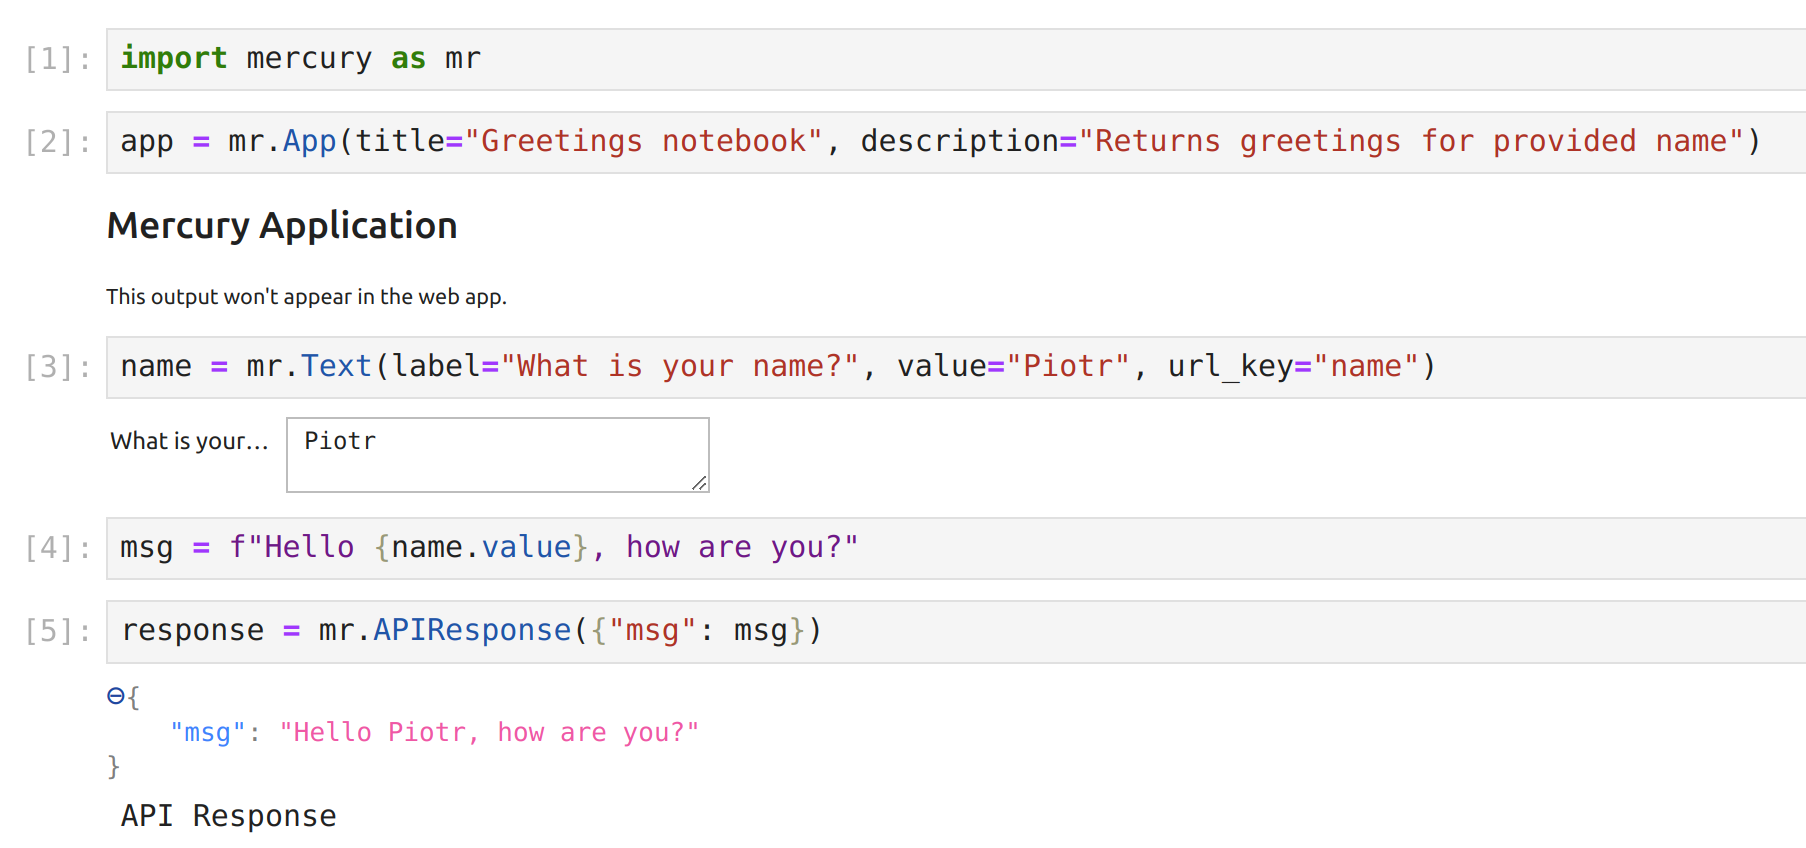1806x848 pixels.
Task: Click the [2]: cell prompt
Action: 58,142
